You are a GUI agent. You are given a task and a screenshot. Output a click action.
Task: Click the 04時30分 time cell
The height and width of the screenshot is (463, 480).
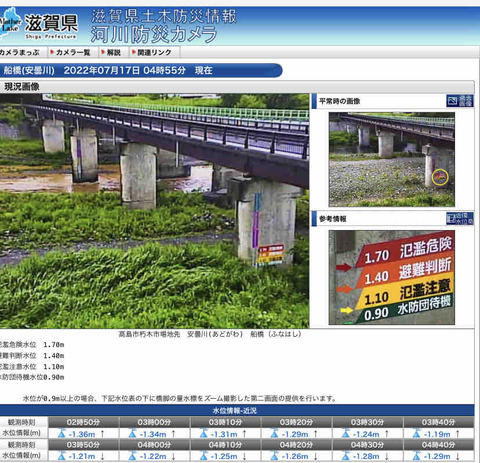(x=367, y=445)
